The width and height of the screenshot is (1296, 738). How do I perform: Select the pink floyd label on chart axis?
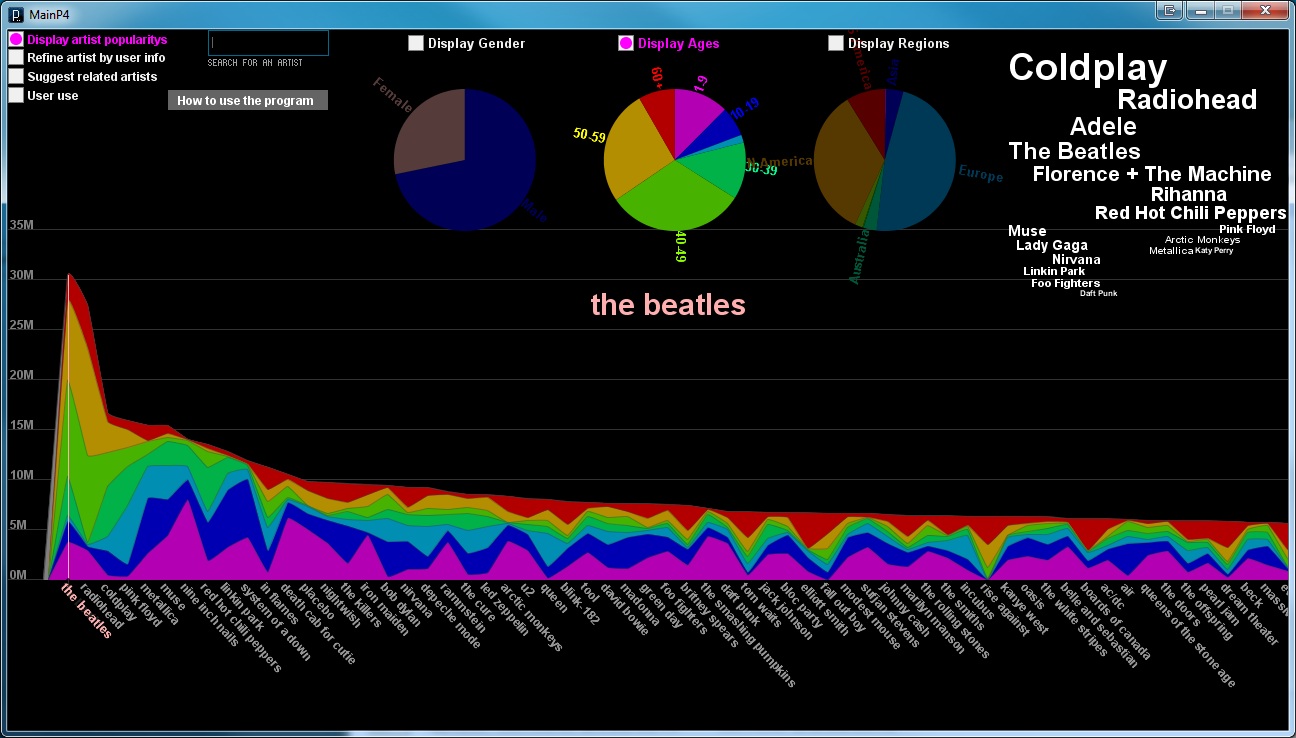140,604
